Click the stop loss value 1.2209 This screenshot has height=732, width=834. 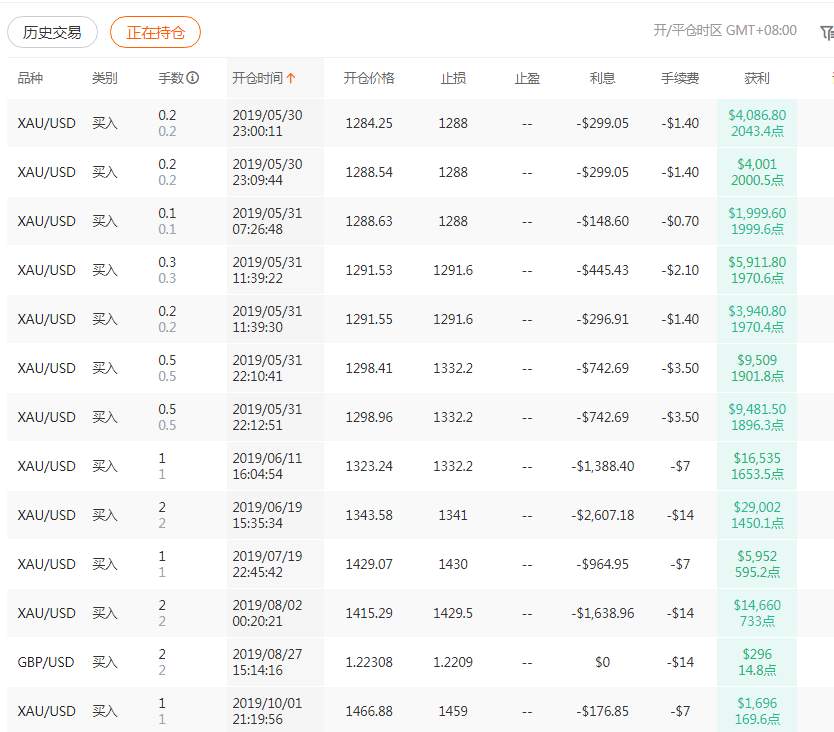[x=453, y=662]
